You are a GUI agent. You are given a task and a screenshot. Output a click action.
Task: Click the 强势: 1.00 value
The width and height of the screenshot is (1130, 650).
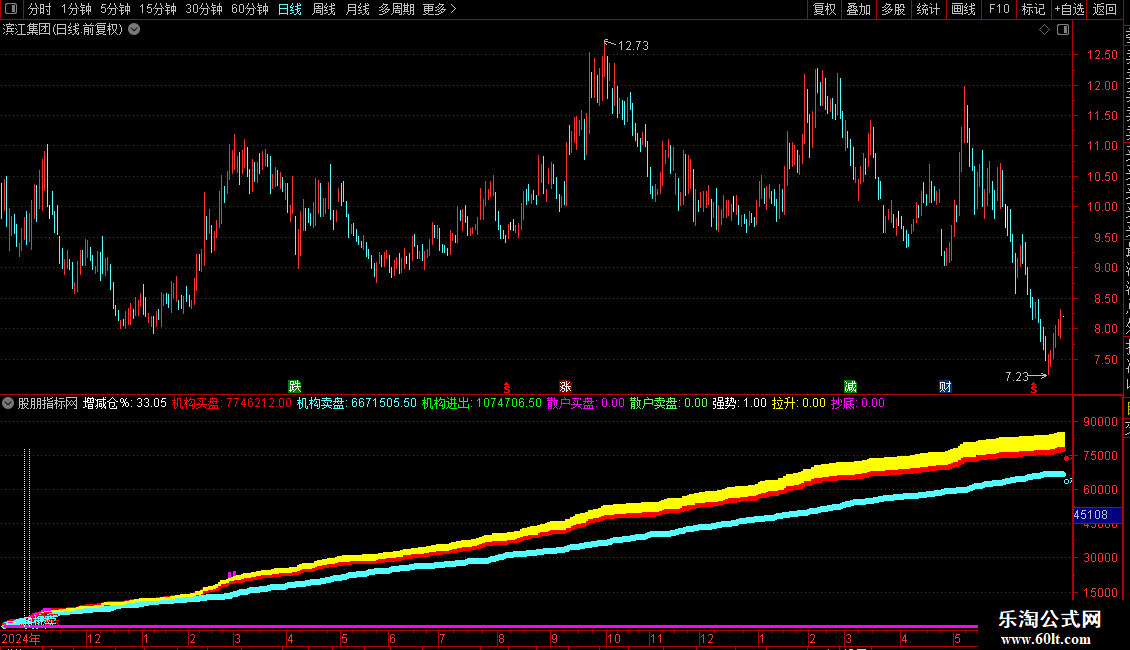click(x=739, y=404)
